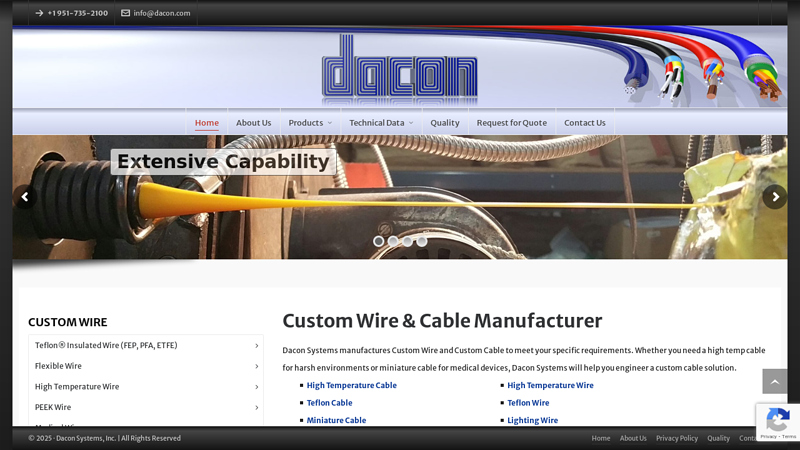Follow the Teflon Wire link
800x450 pixels.
528,403
